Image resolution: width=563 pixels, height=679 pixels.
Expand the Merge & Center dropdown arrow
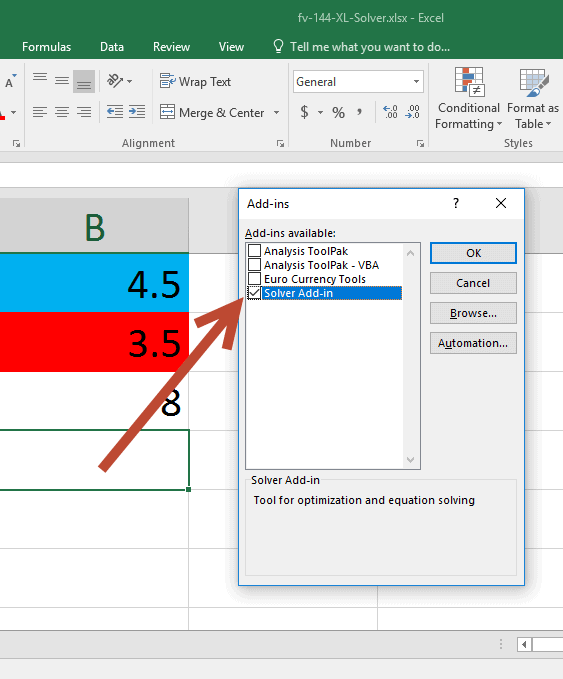click(x=276, y=113)
